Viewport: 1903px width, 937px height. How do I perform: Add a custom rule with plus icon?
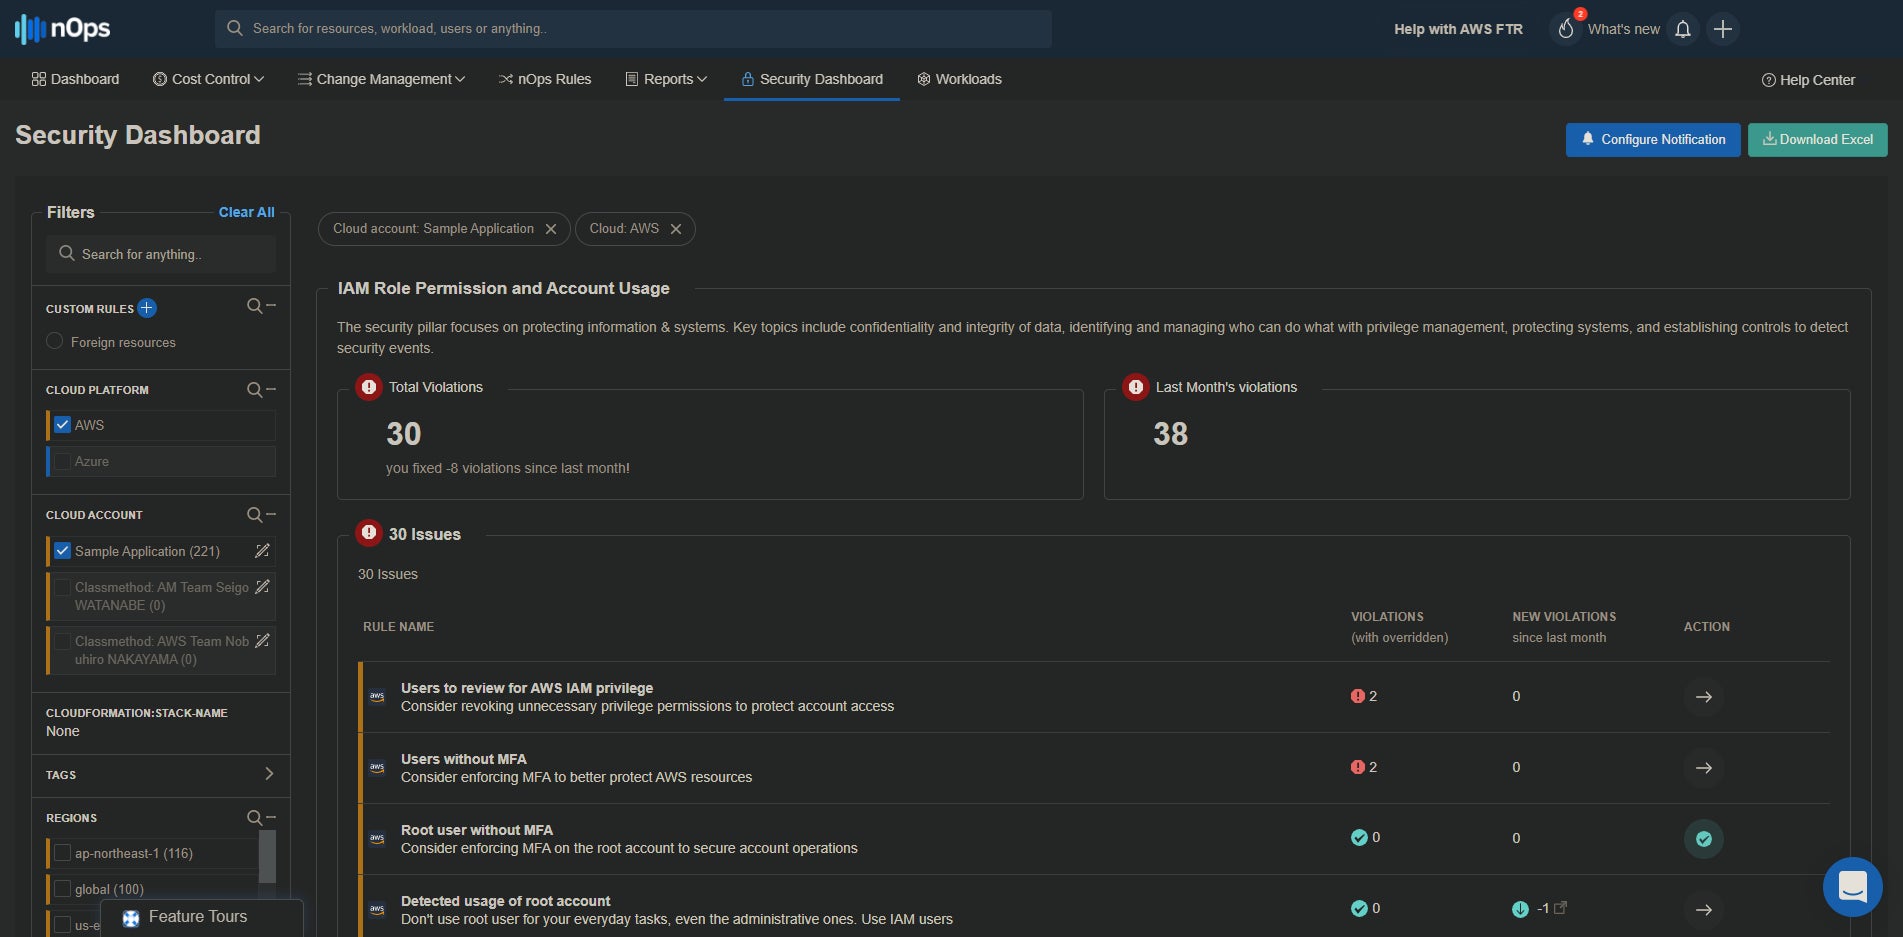click(147, 308)
